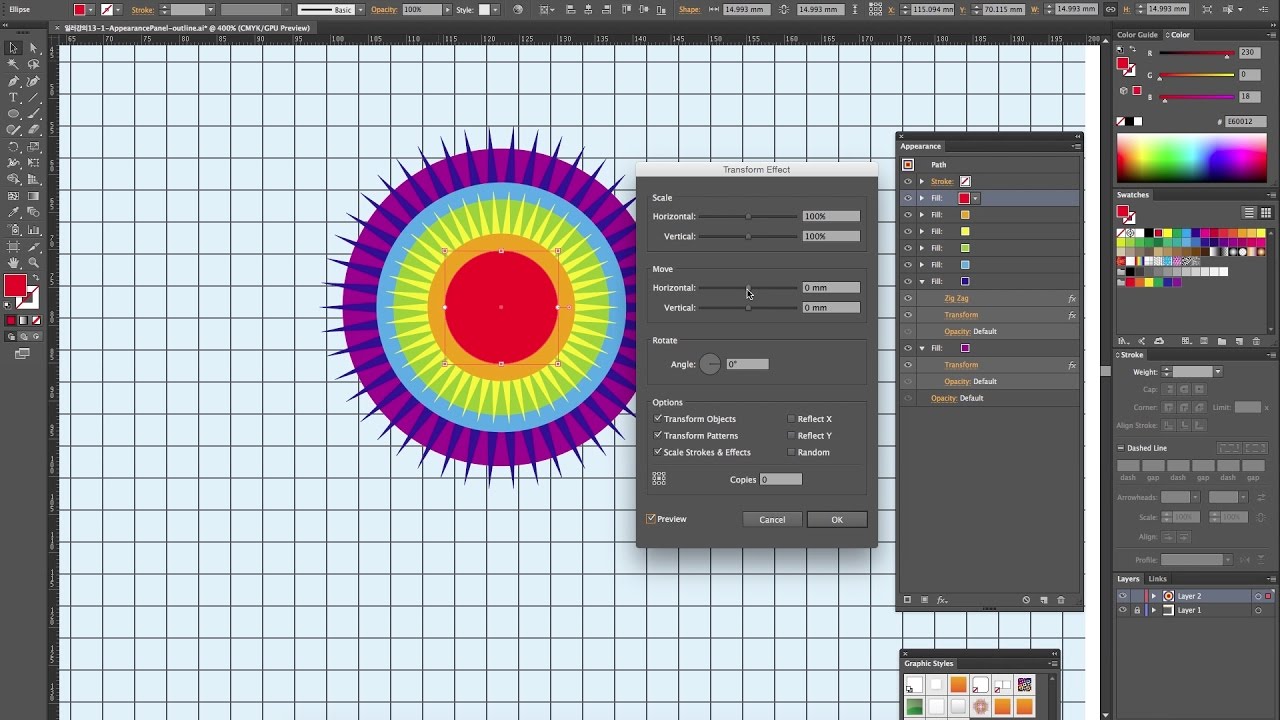The image size is (1280, 720).
Task: Select the Hand tool
Action: [14, 262]
